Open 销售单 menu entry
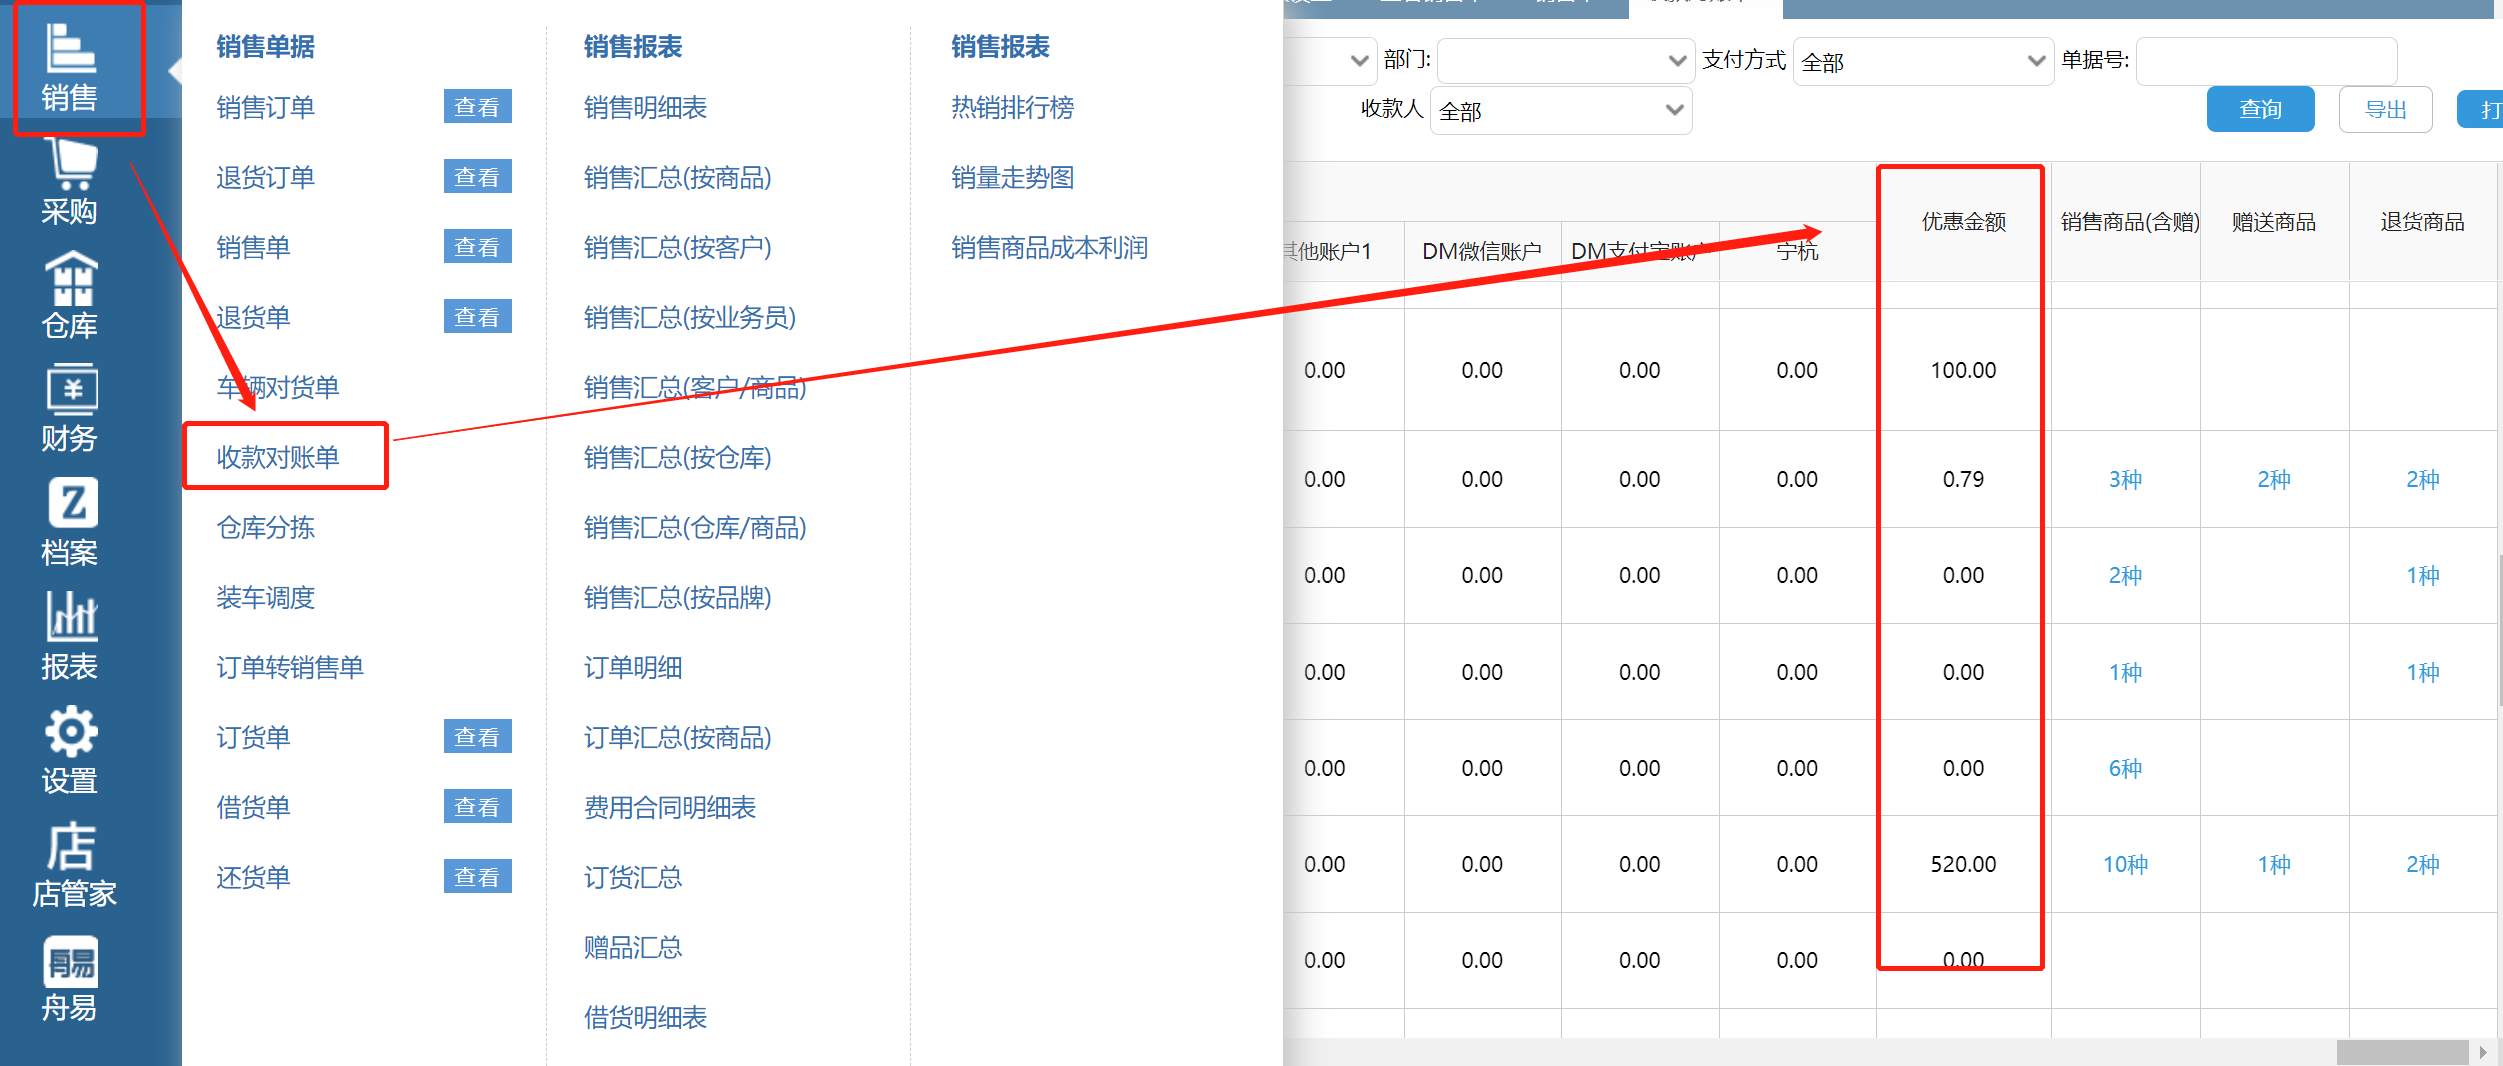The image size is (2503, 1066). pyautogui.click(x=254, y=247)
